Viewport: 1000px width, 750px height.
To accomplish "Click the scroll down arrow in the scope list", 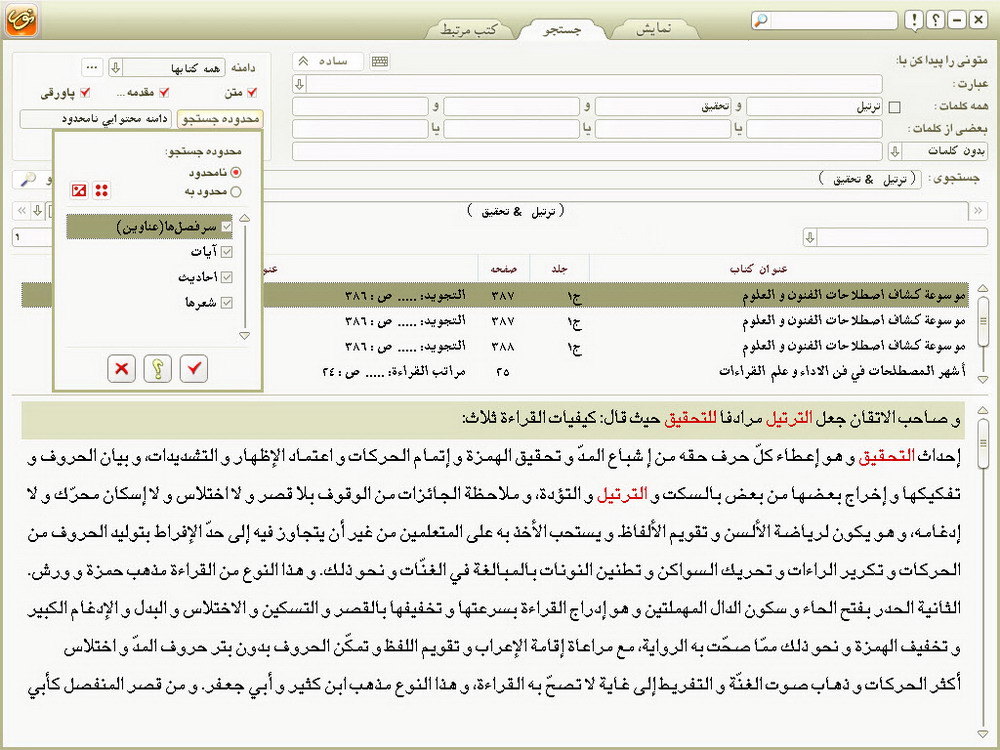I will 244,335.
